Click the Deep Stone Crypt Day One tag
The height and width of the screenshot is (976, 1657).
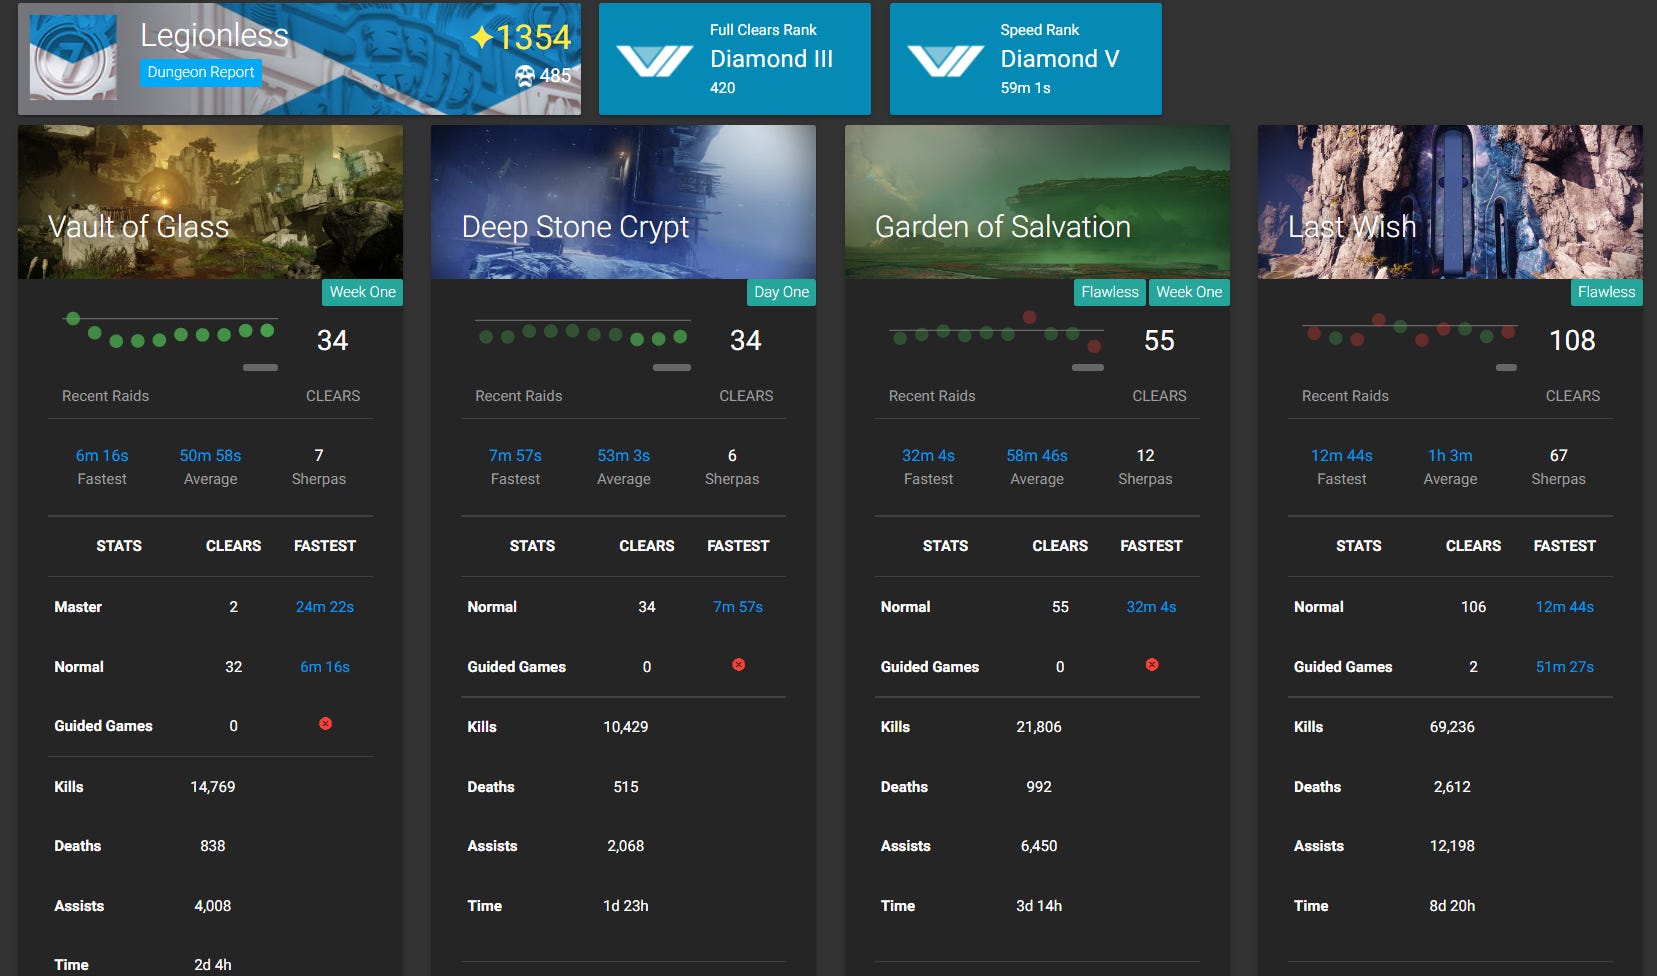click(x=781, y=292)
